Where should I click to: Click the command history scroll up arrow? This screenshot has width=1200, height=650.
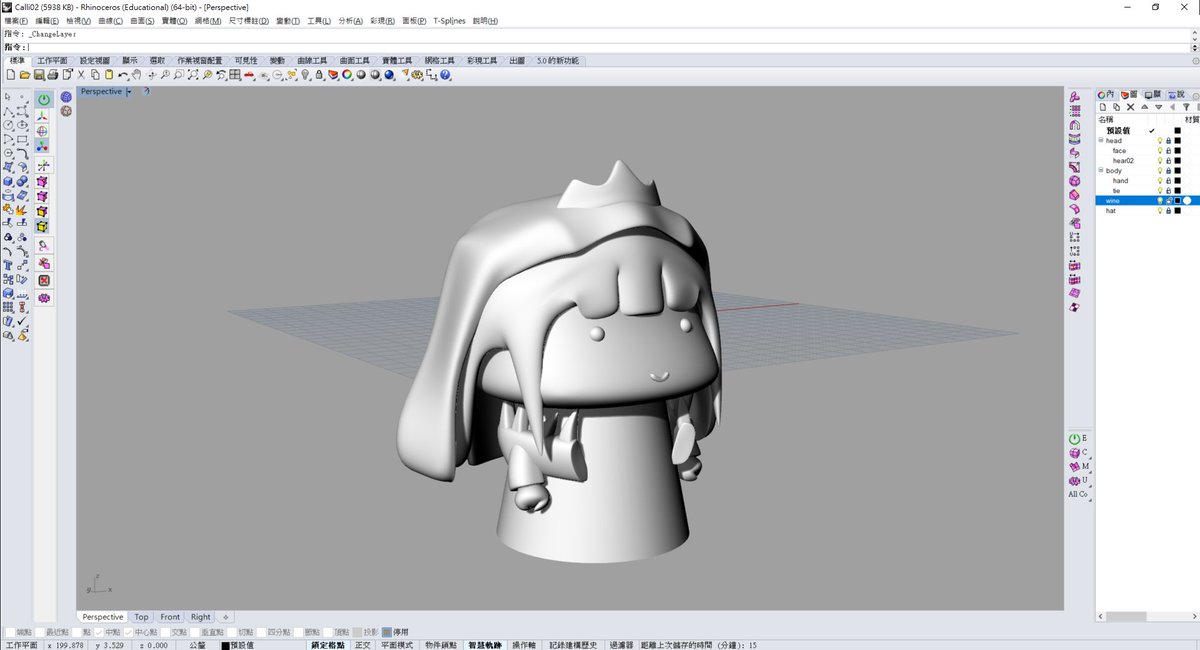[1194, 34]
